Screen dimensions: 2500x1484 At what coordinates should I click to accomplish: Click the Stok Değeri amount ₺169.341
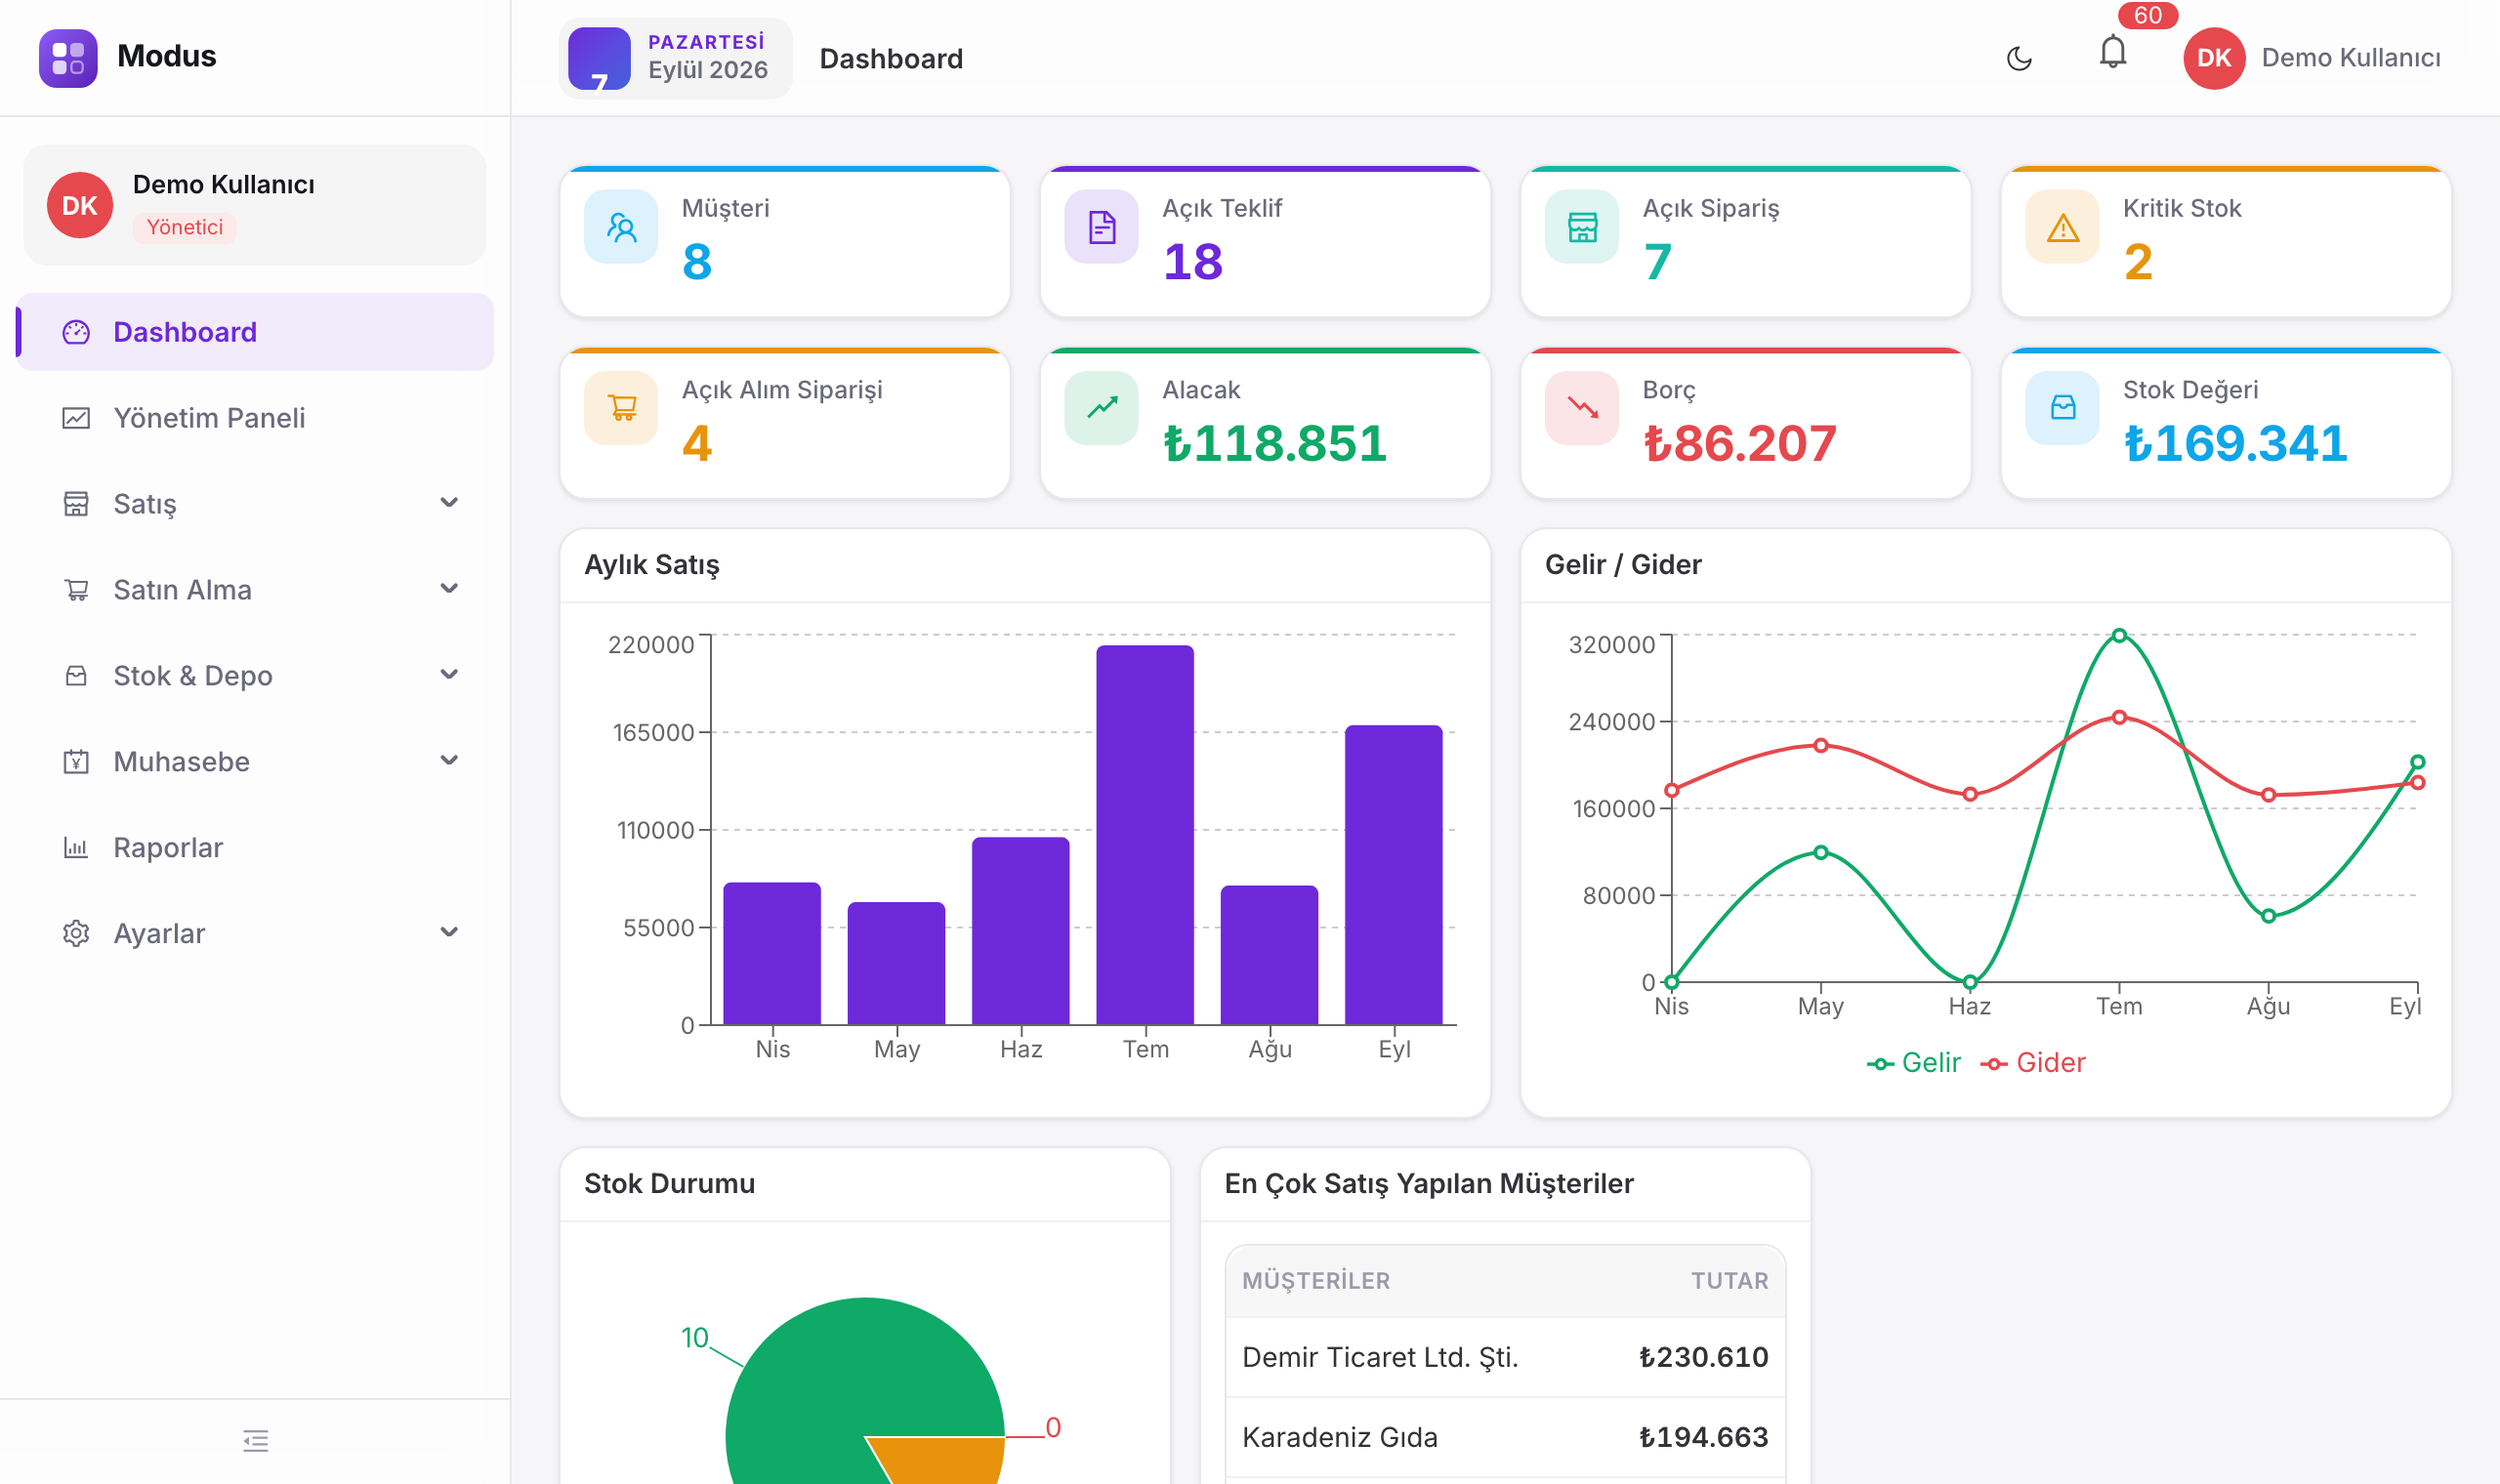tap(2235, 443)
